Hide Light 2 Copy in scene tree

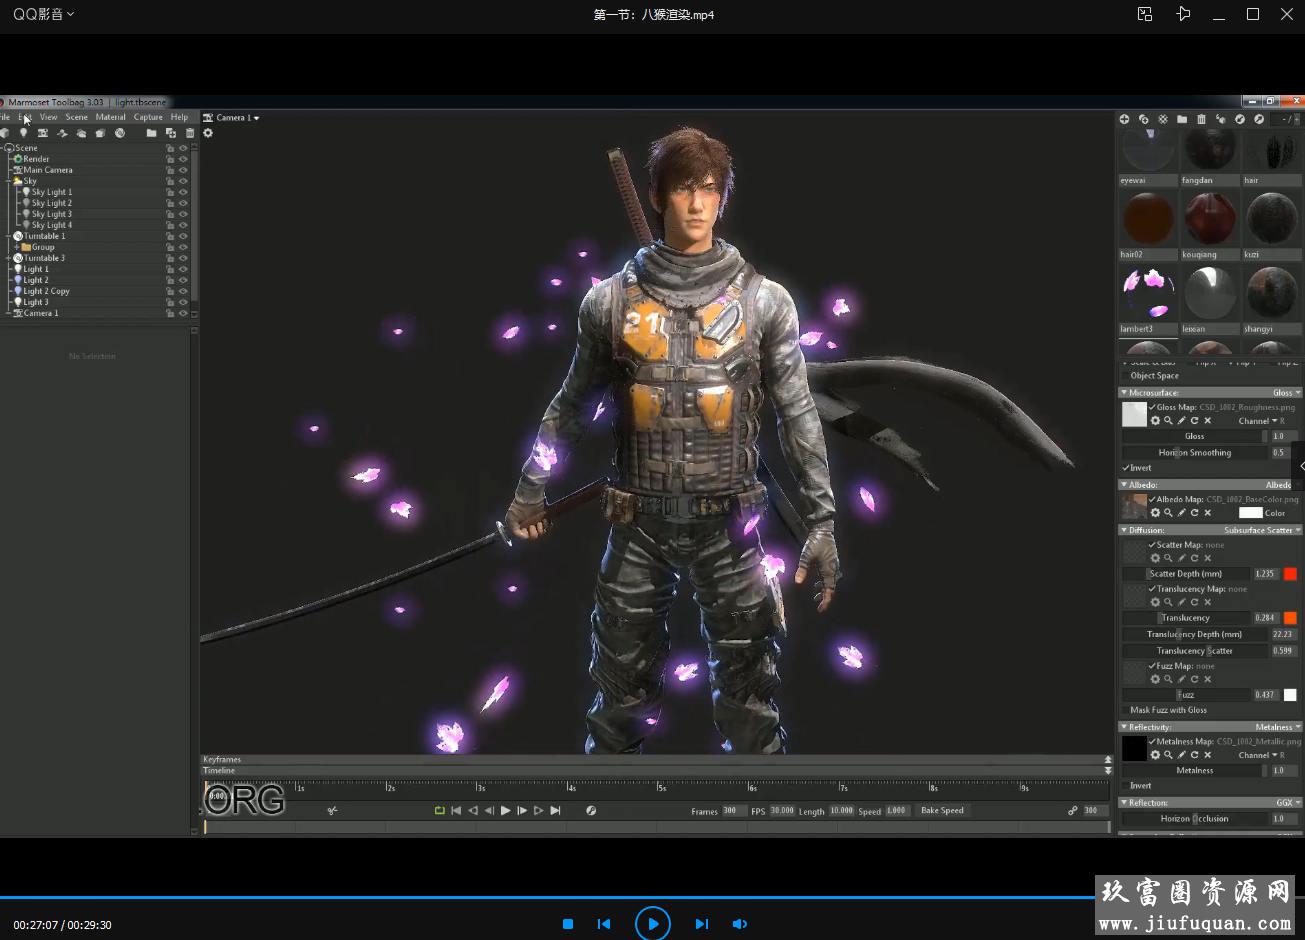(x=183, y=291)
